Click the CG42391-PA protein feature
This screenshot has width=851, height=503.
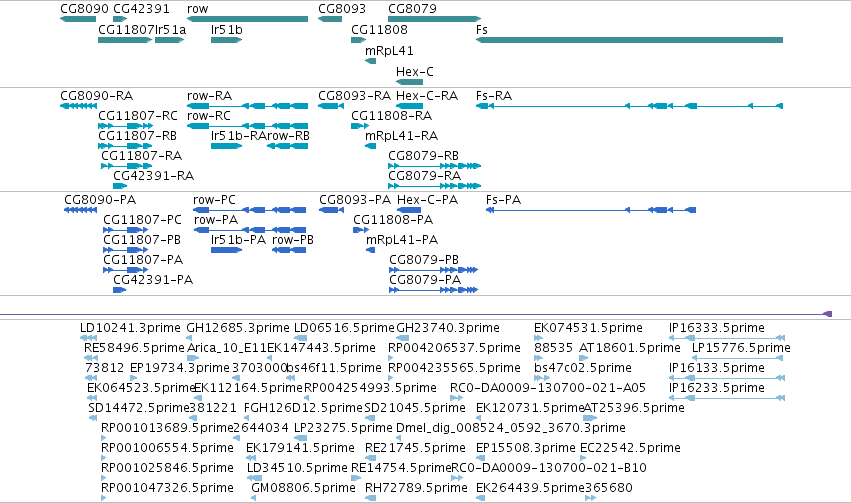click(x=119, y=290)
